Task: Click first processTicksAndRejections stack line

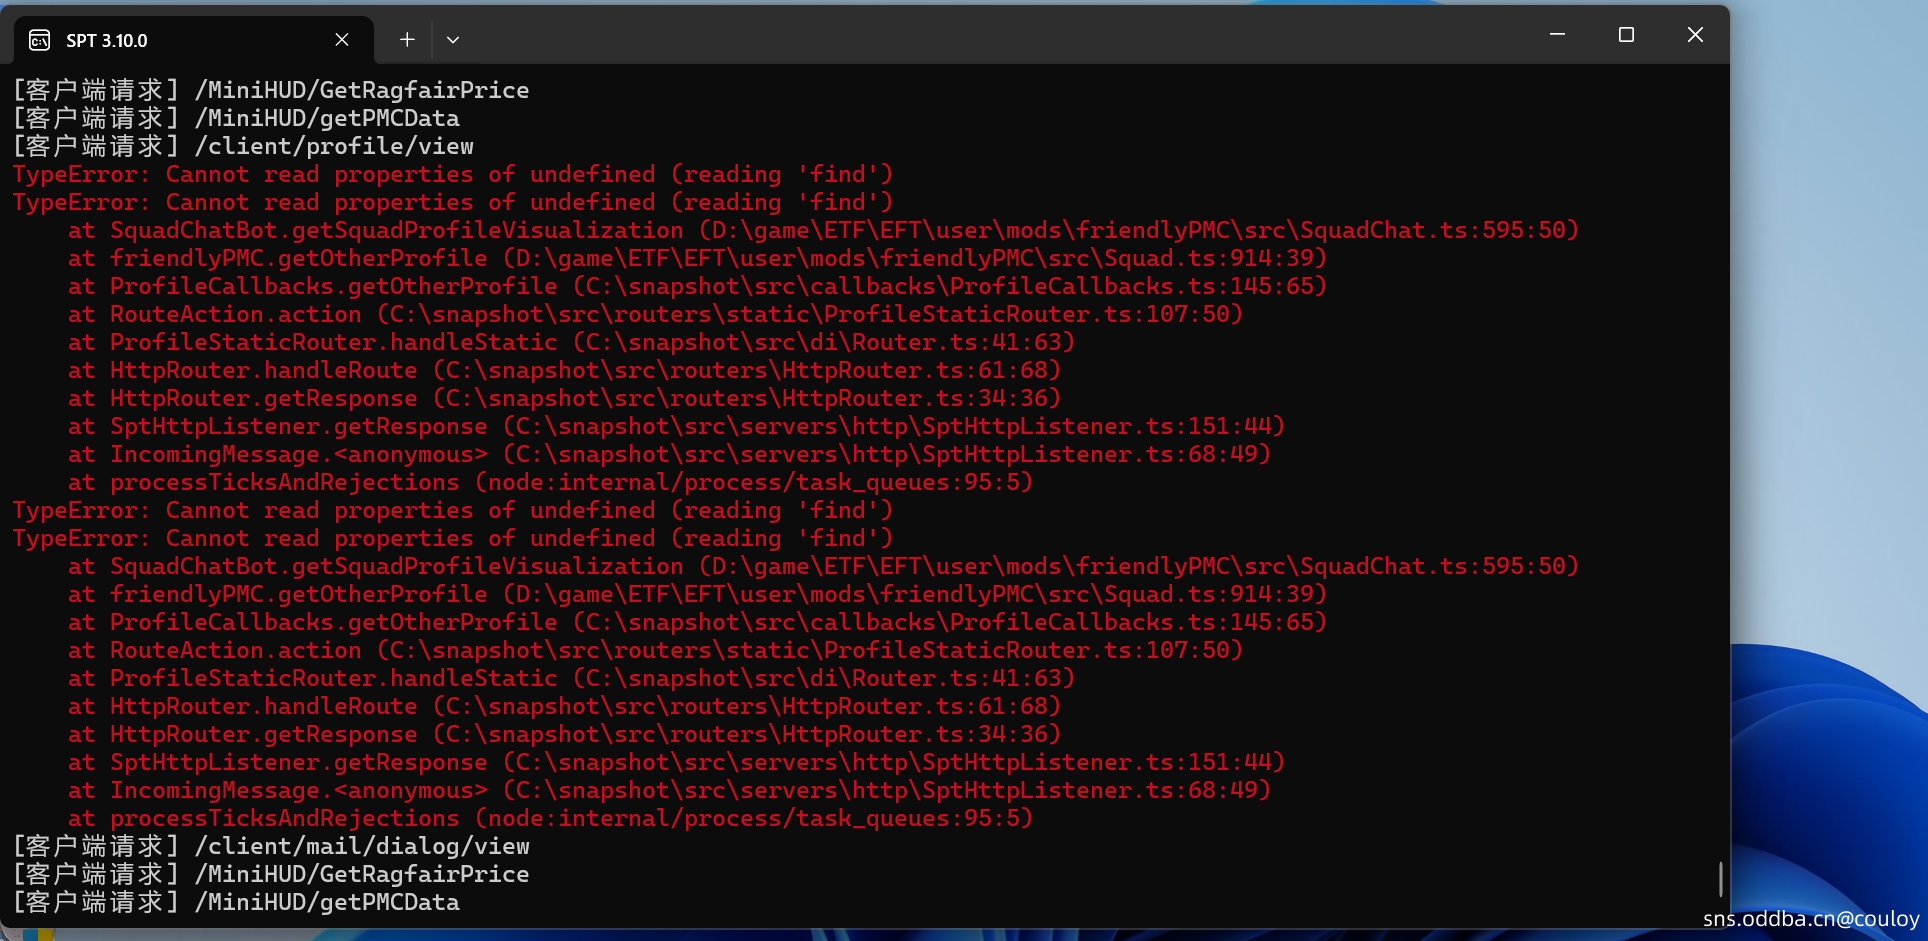Action: pos(551,482)
